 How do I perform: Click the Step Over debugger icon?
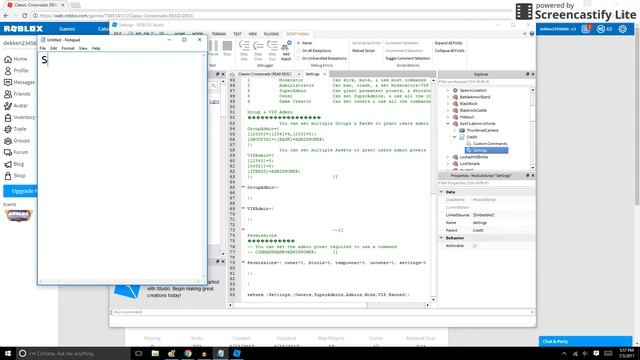(x=258, y=50)
